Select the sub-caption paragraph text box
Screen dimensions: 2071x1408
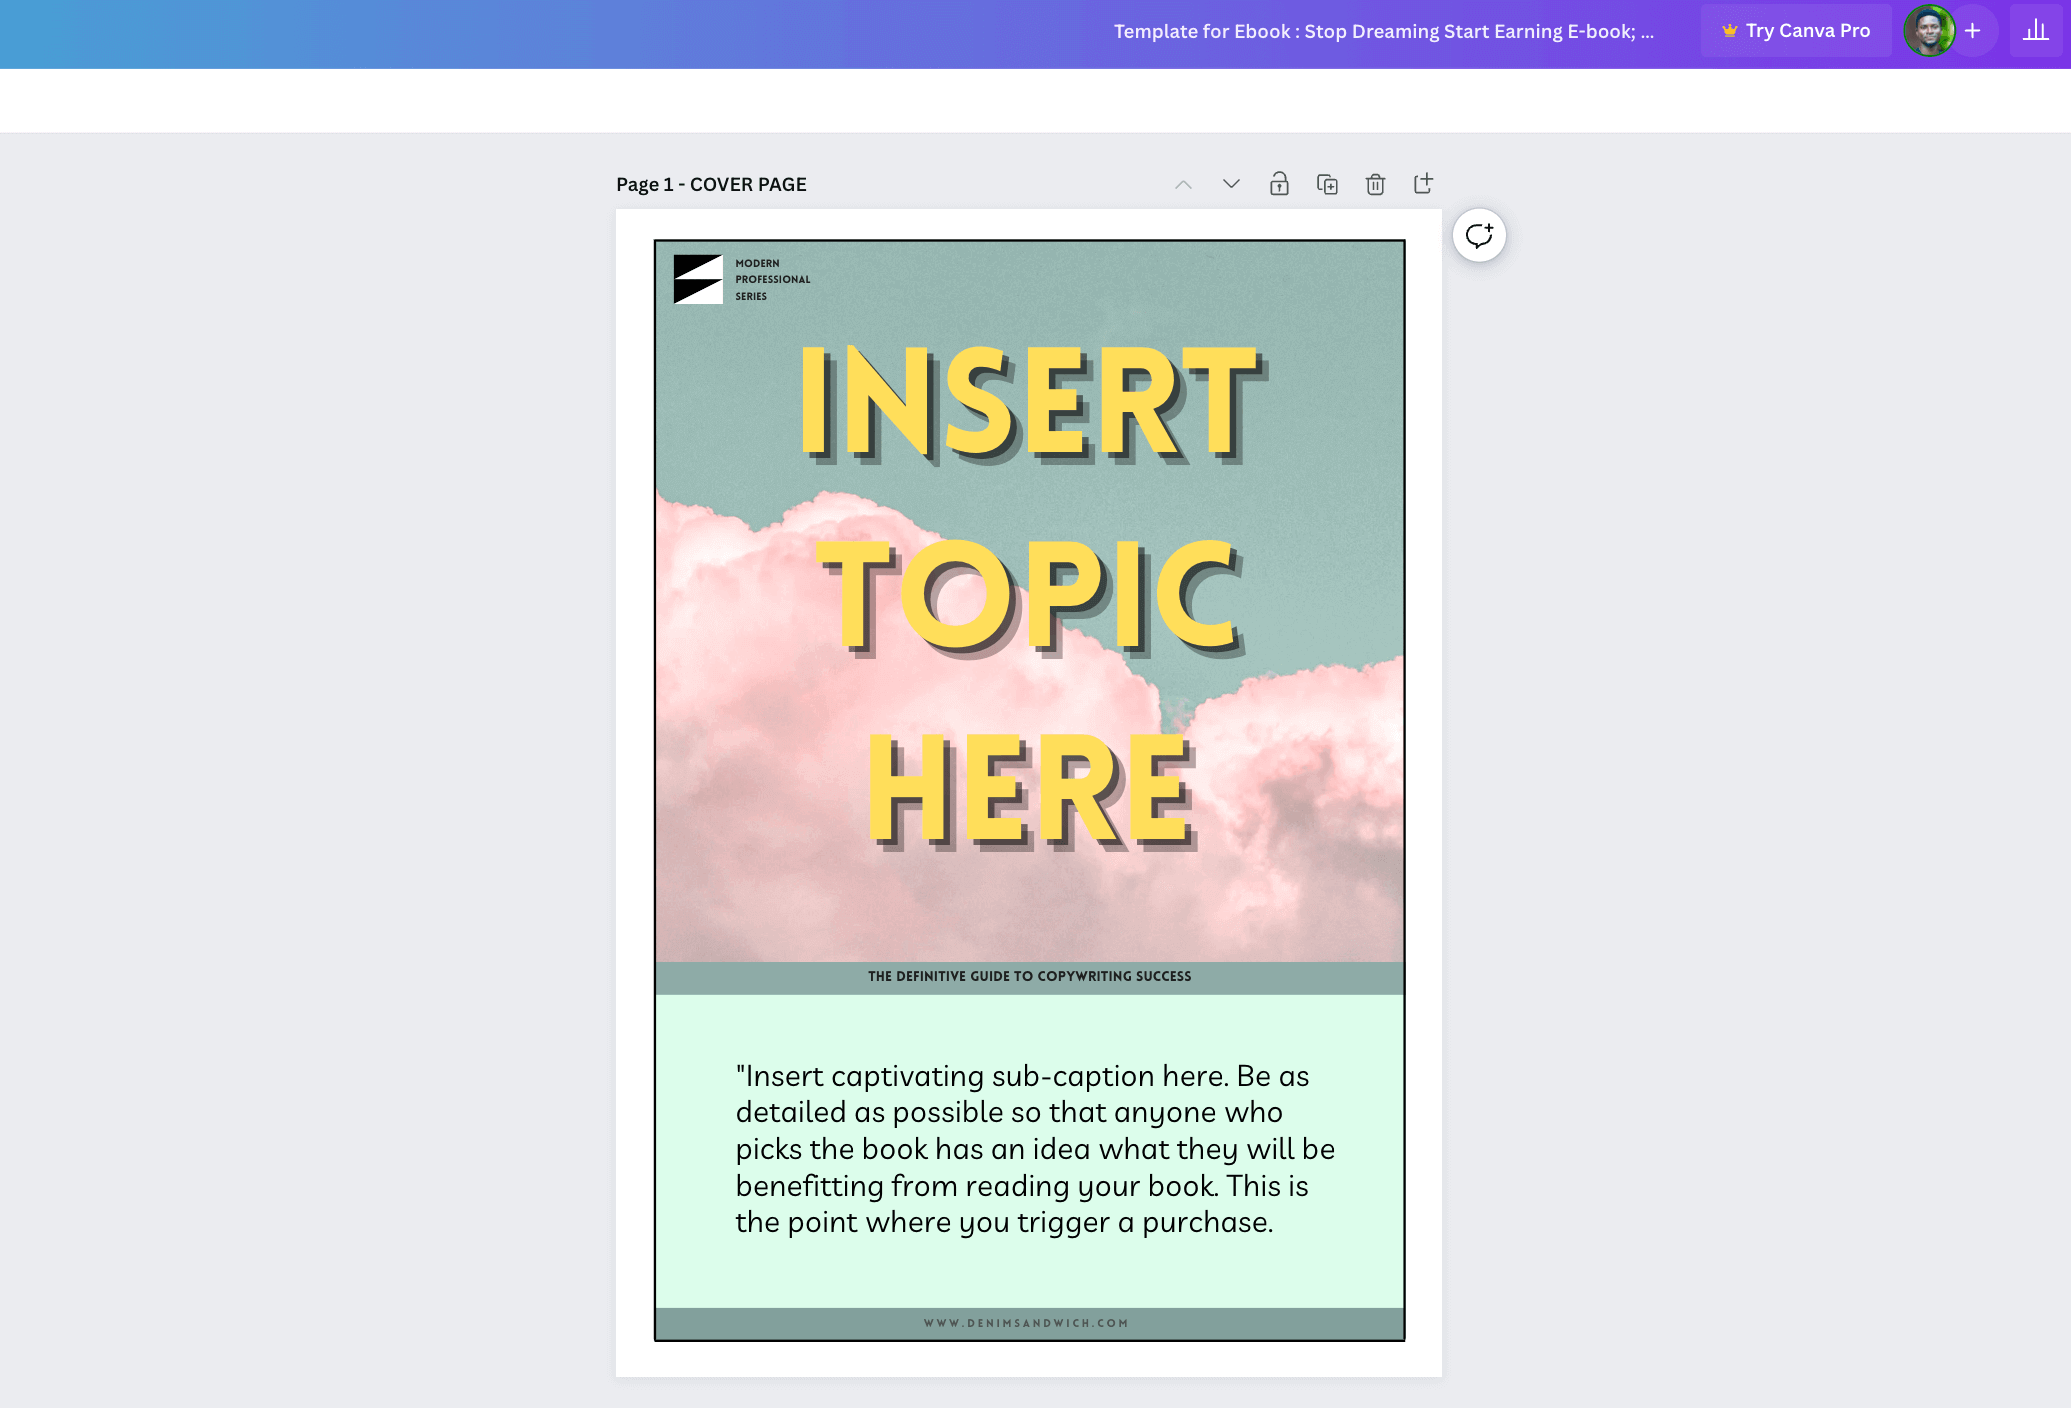click(x=1034, y=1149)
